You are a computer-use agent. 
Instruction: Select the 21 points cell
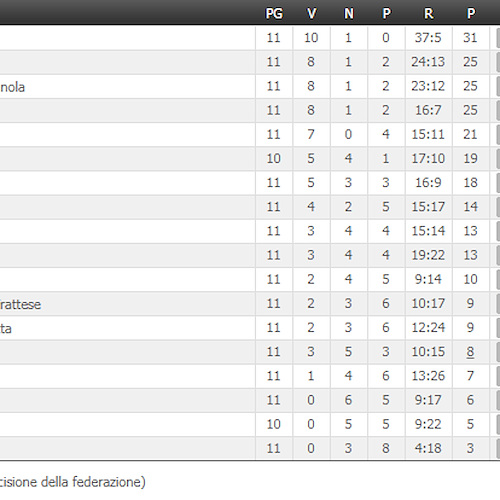click(470, 134)
